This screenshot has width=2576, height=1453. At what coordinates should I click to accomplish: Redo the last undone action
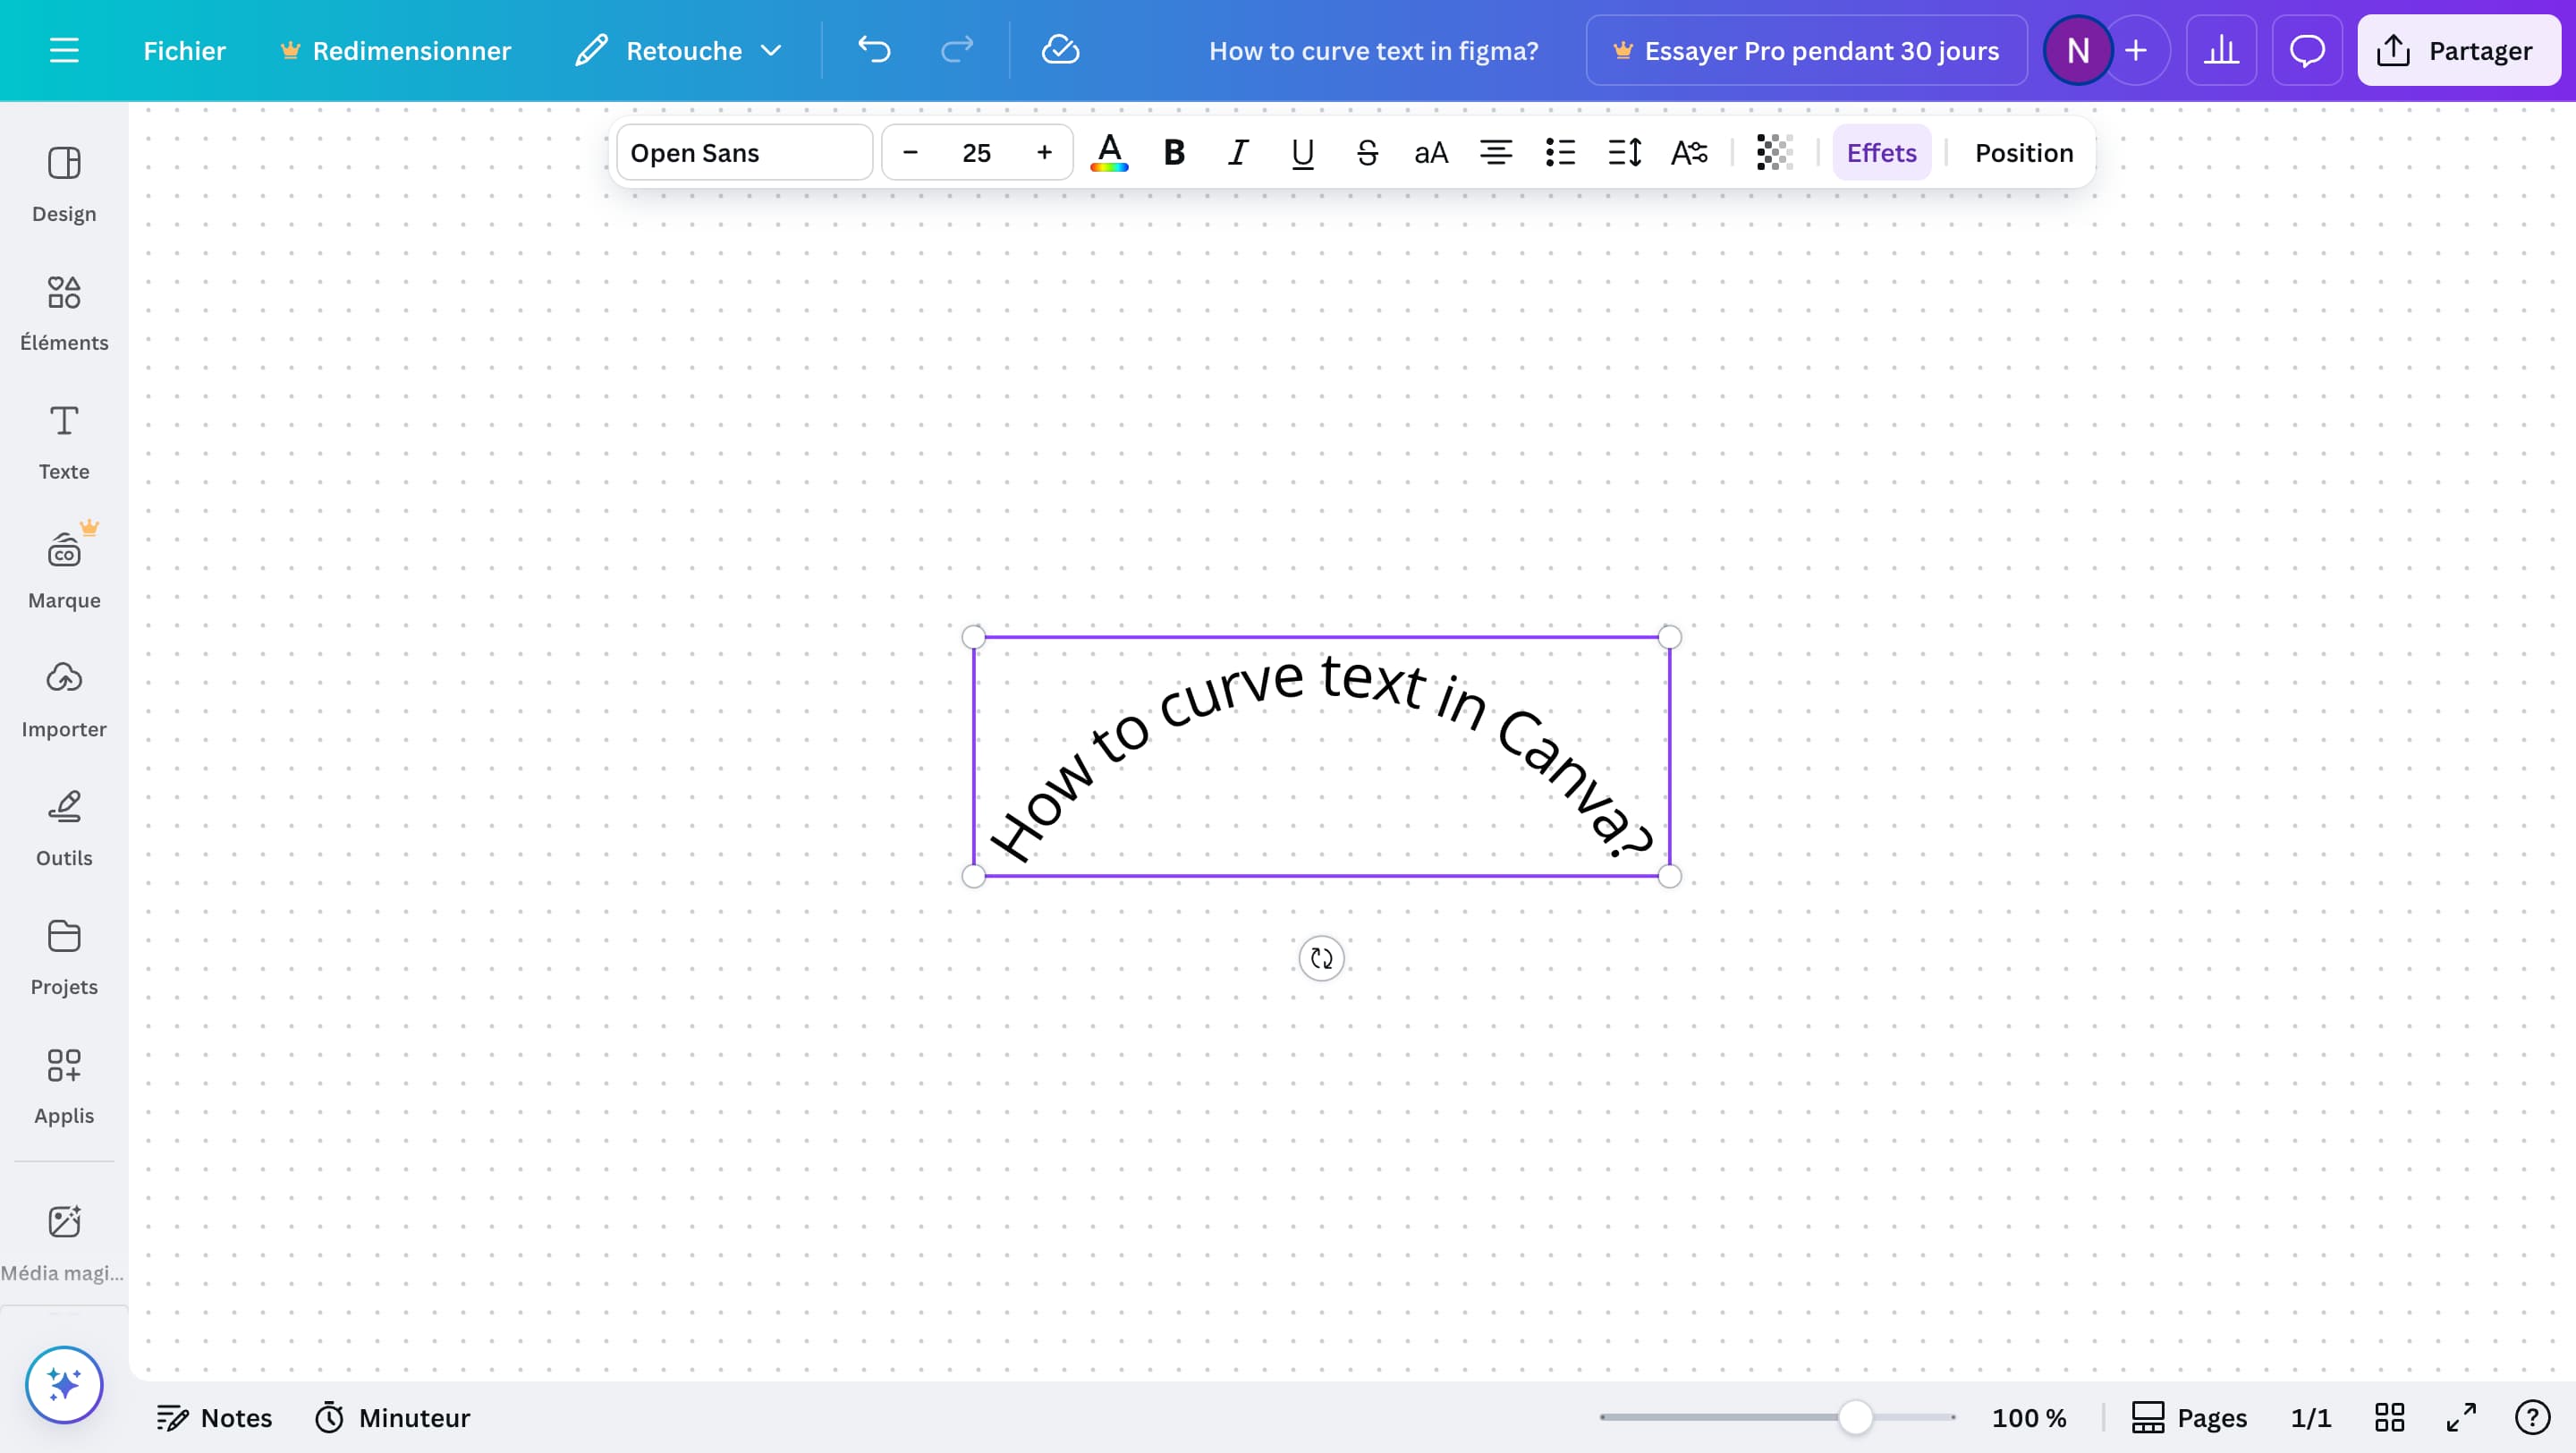click(x=957, y=50)
